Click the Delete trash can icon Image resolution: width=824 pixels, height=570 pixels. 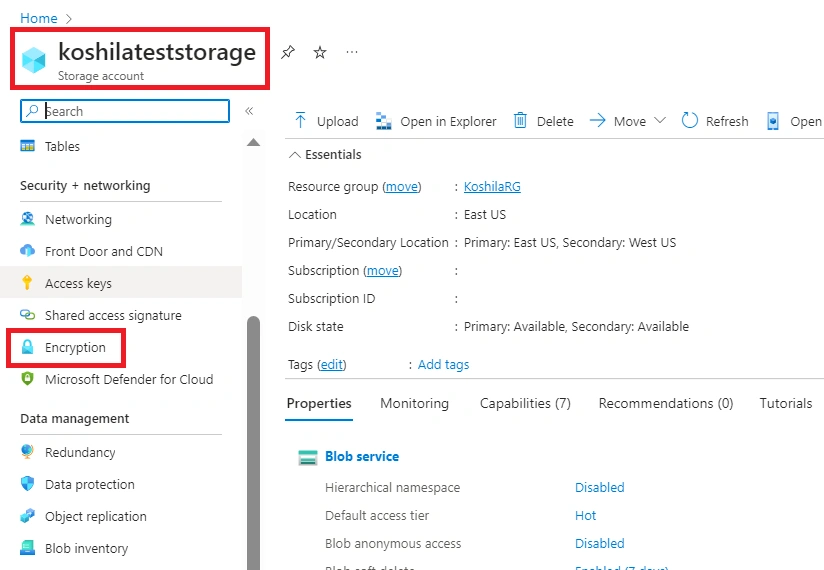[520, 120]
